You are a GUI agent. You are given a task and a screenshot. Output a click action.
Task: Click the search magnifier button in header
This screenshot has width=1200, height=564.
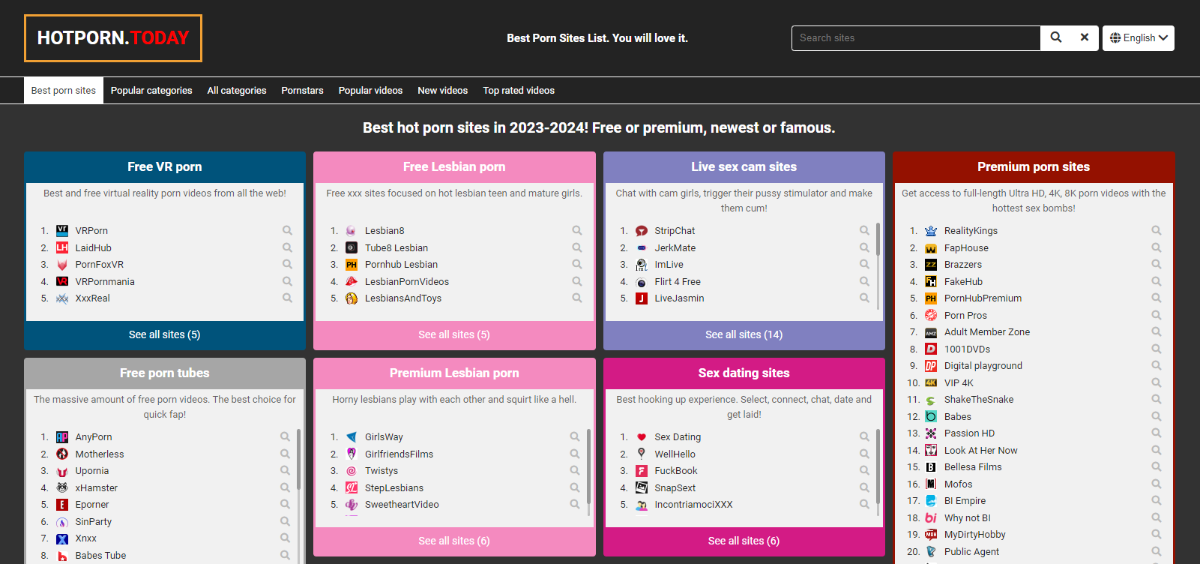tap(1055, 38)
